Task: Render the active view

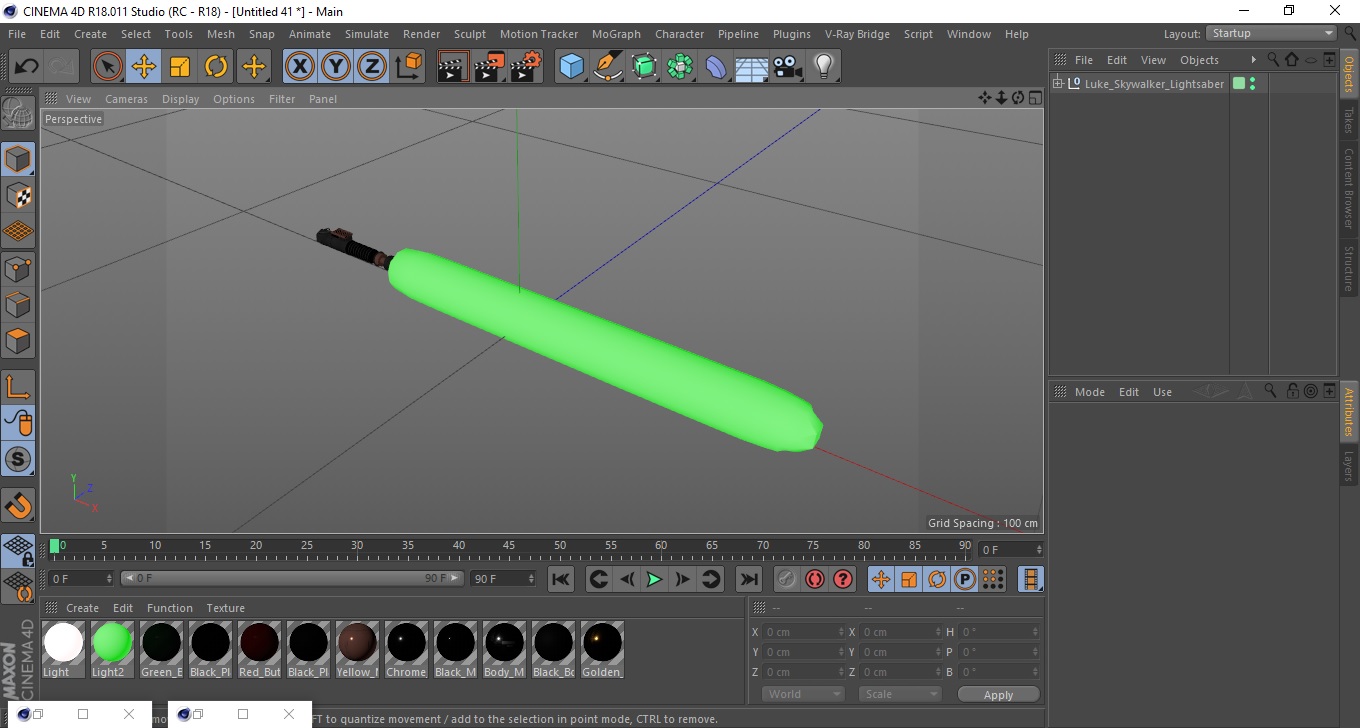Action: (x=453, y=67)
